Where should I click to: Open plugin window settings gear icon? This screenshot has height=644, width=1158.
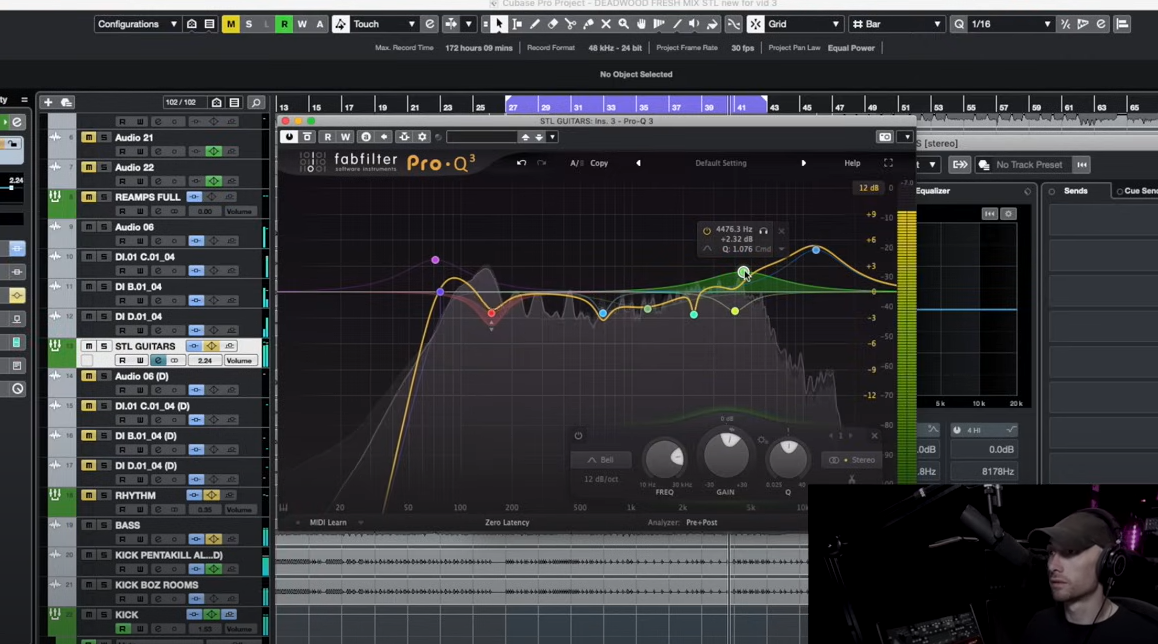(x=422, y=137)
